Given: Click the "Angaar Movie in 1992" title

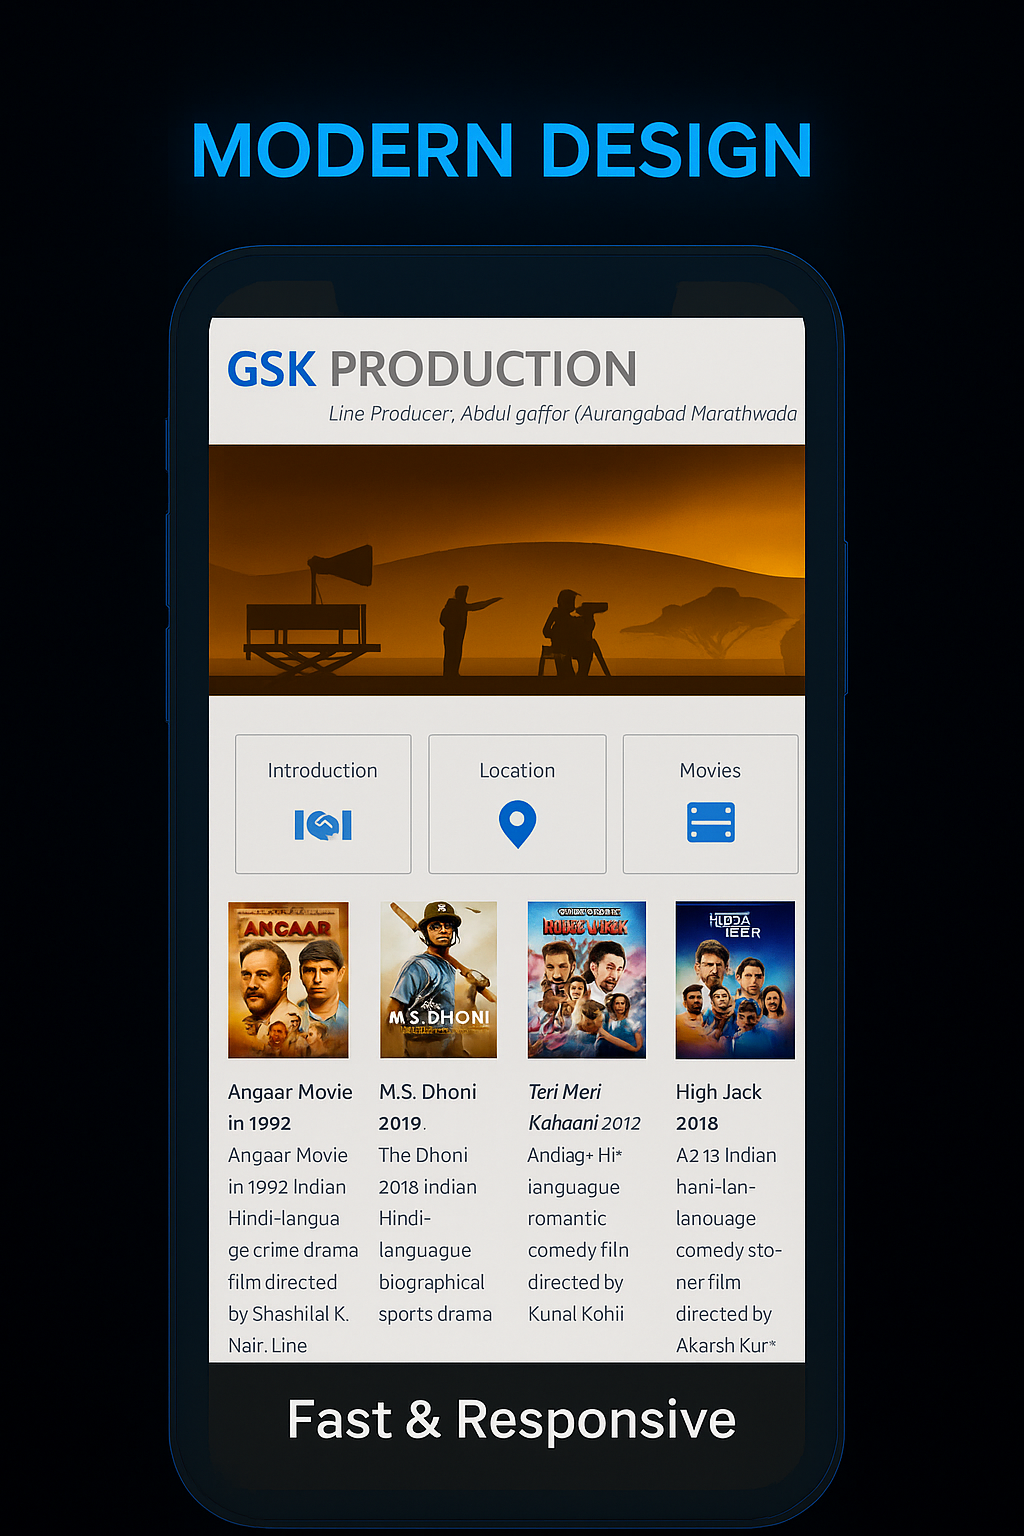Looking at the screenshot, I should [x=289, y=1107].
